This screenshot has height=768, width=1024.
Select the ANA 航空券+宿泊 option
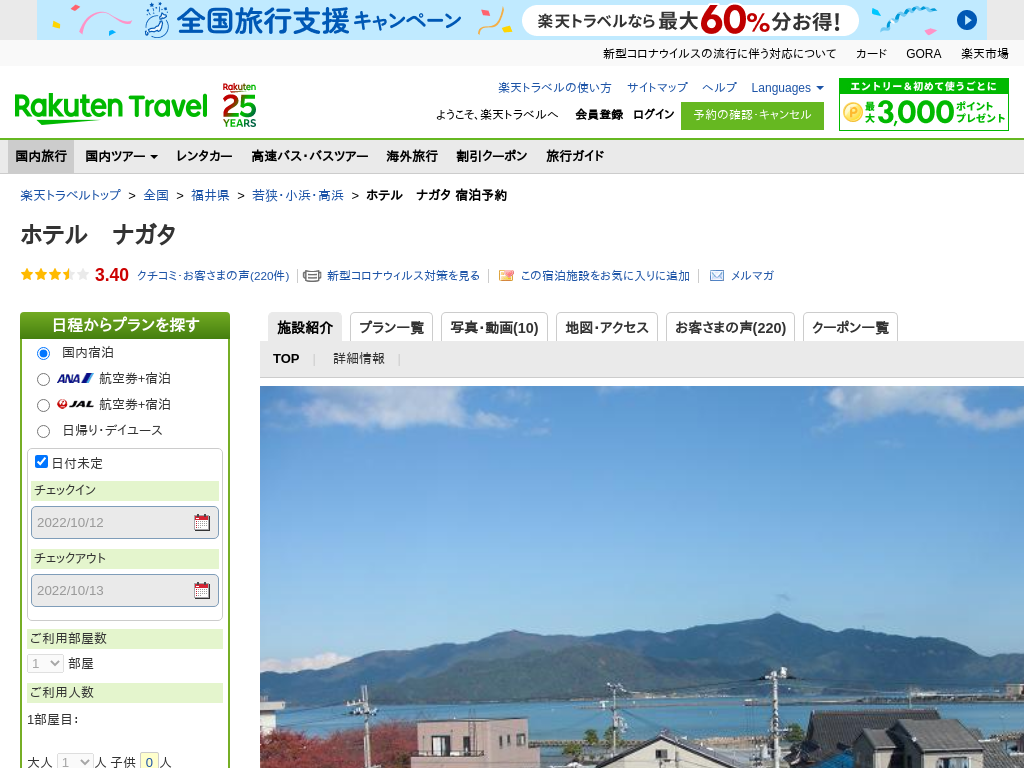coord(43,379)
